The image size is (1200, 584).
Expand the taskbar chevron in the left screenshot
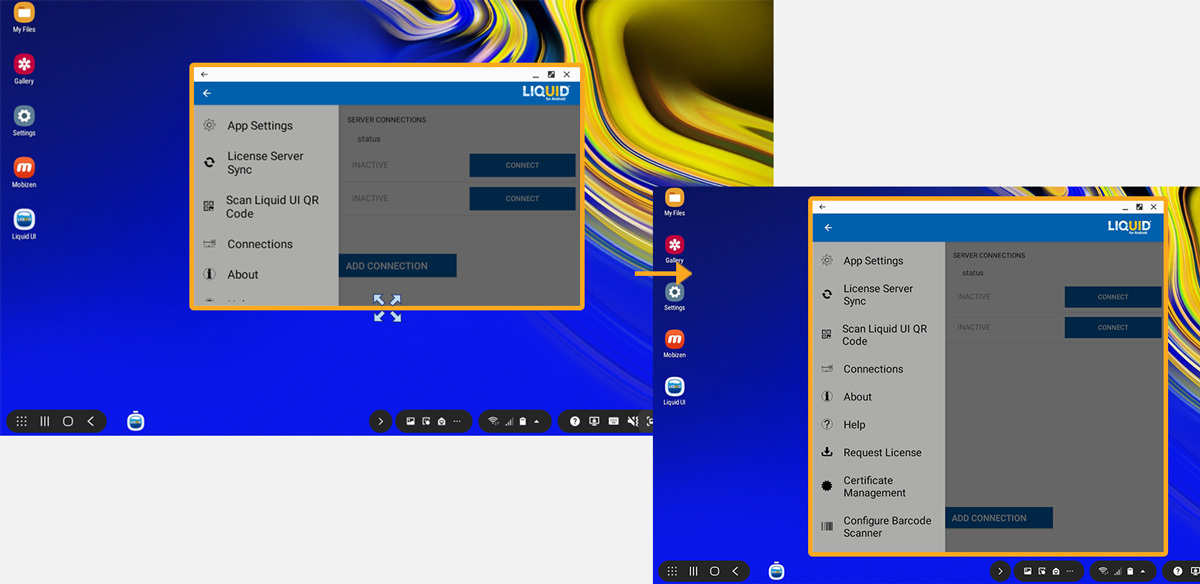tap(380, 422)
